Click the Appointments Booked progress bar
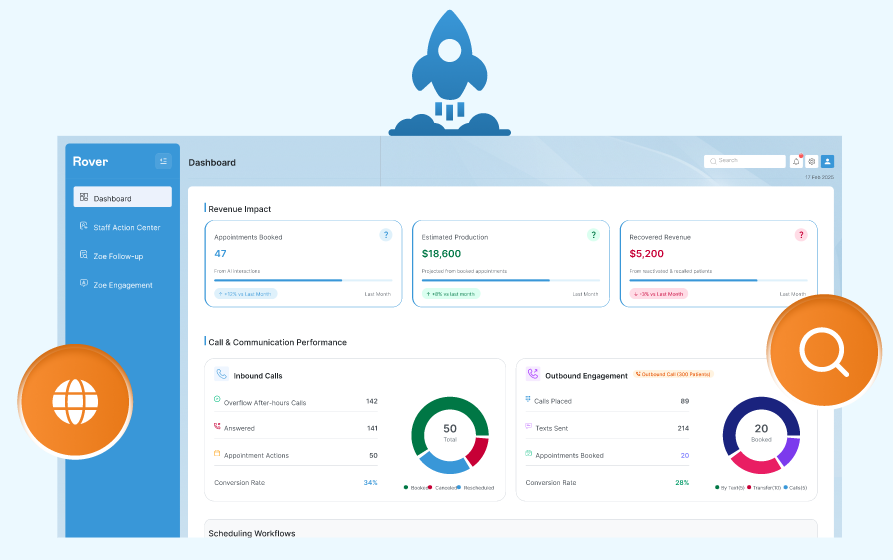Screen dimensions: 893x560 pyautogui.click(x=303, y=280)
